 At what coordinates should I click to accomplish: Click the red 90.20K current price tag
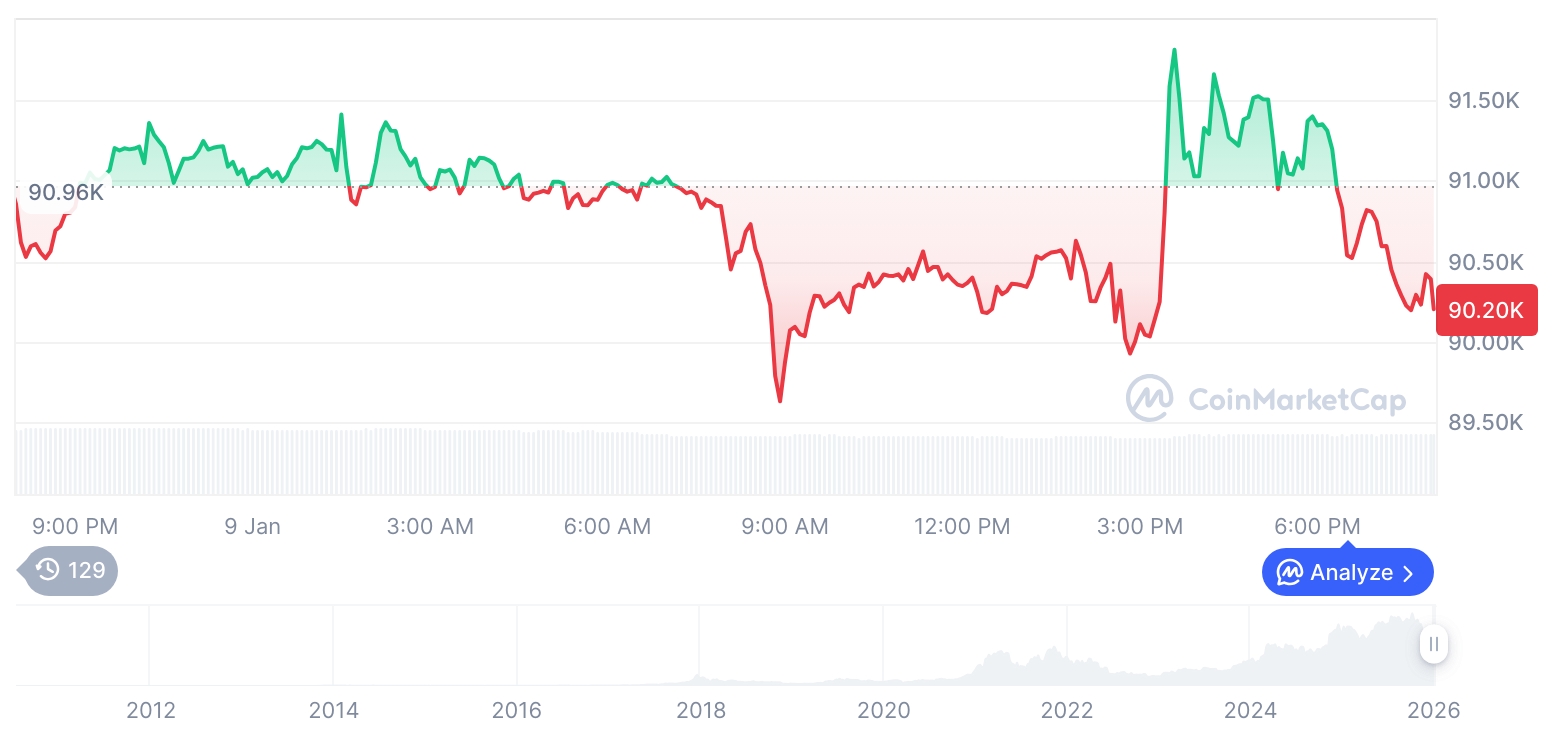point(1486,310)
